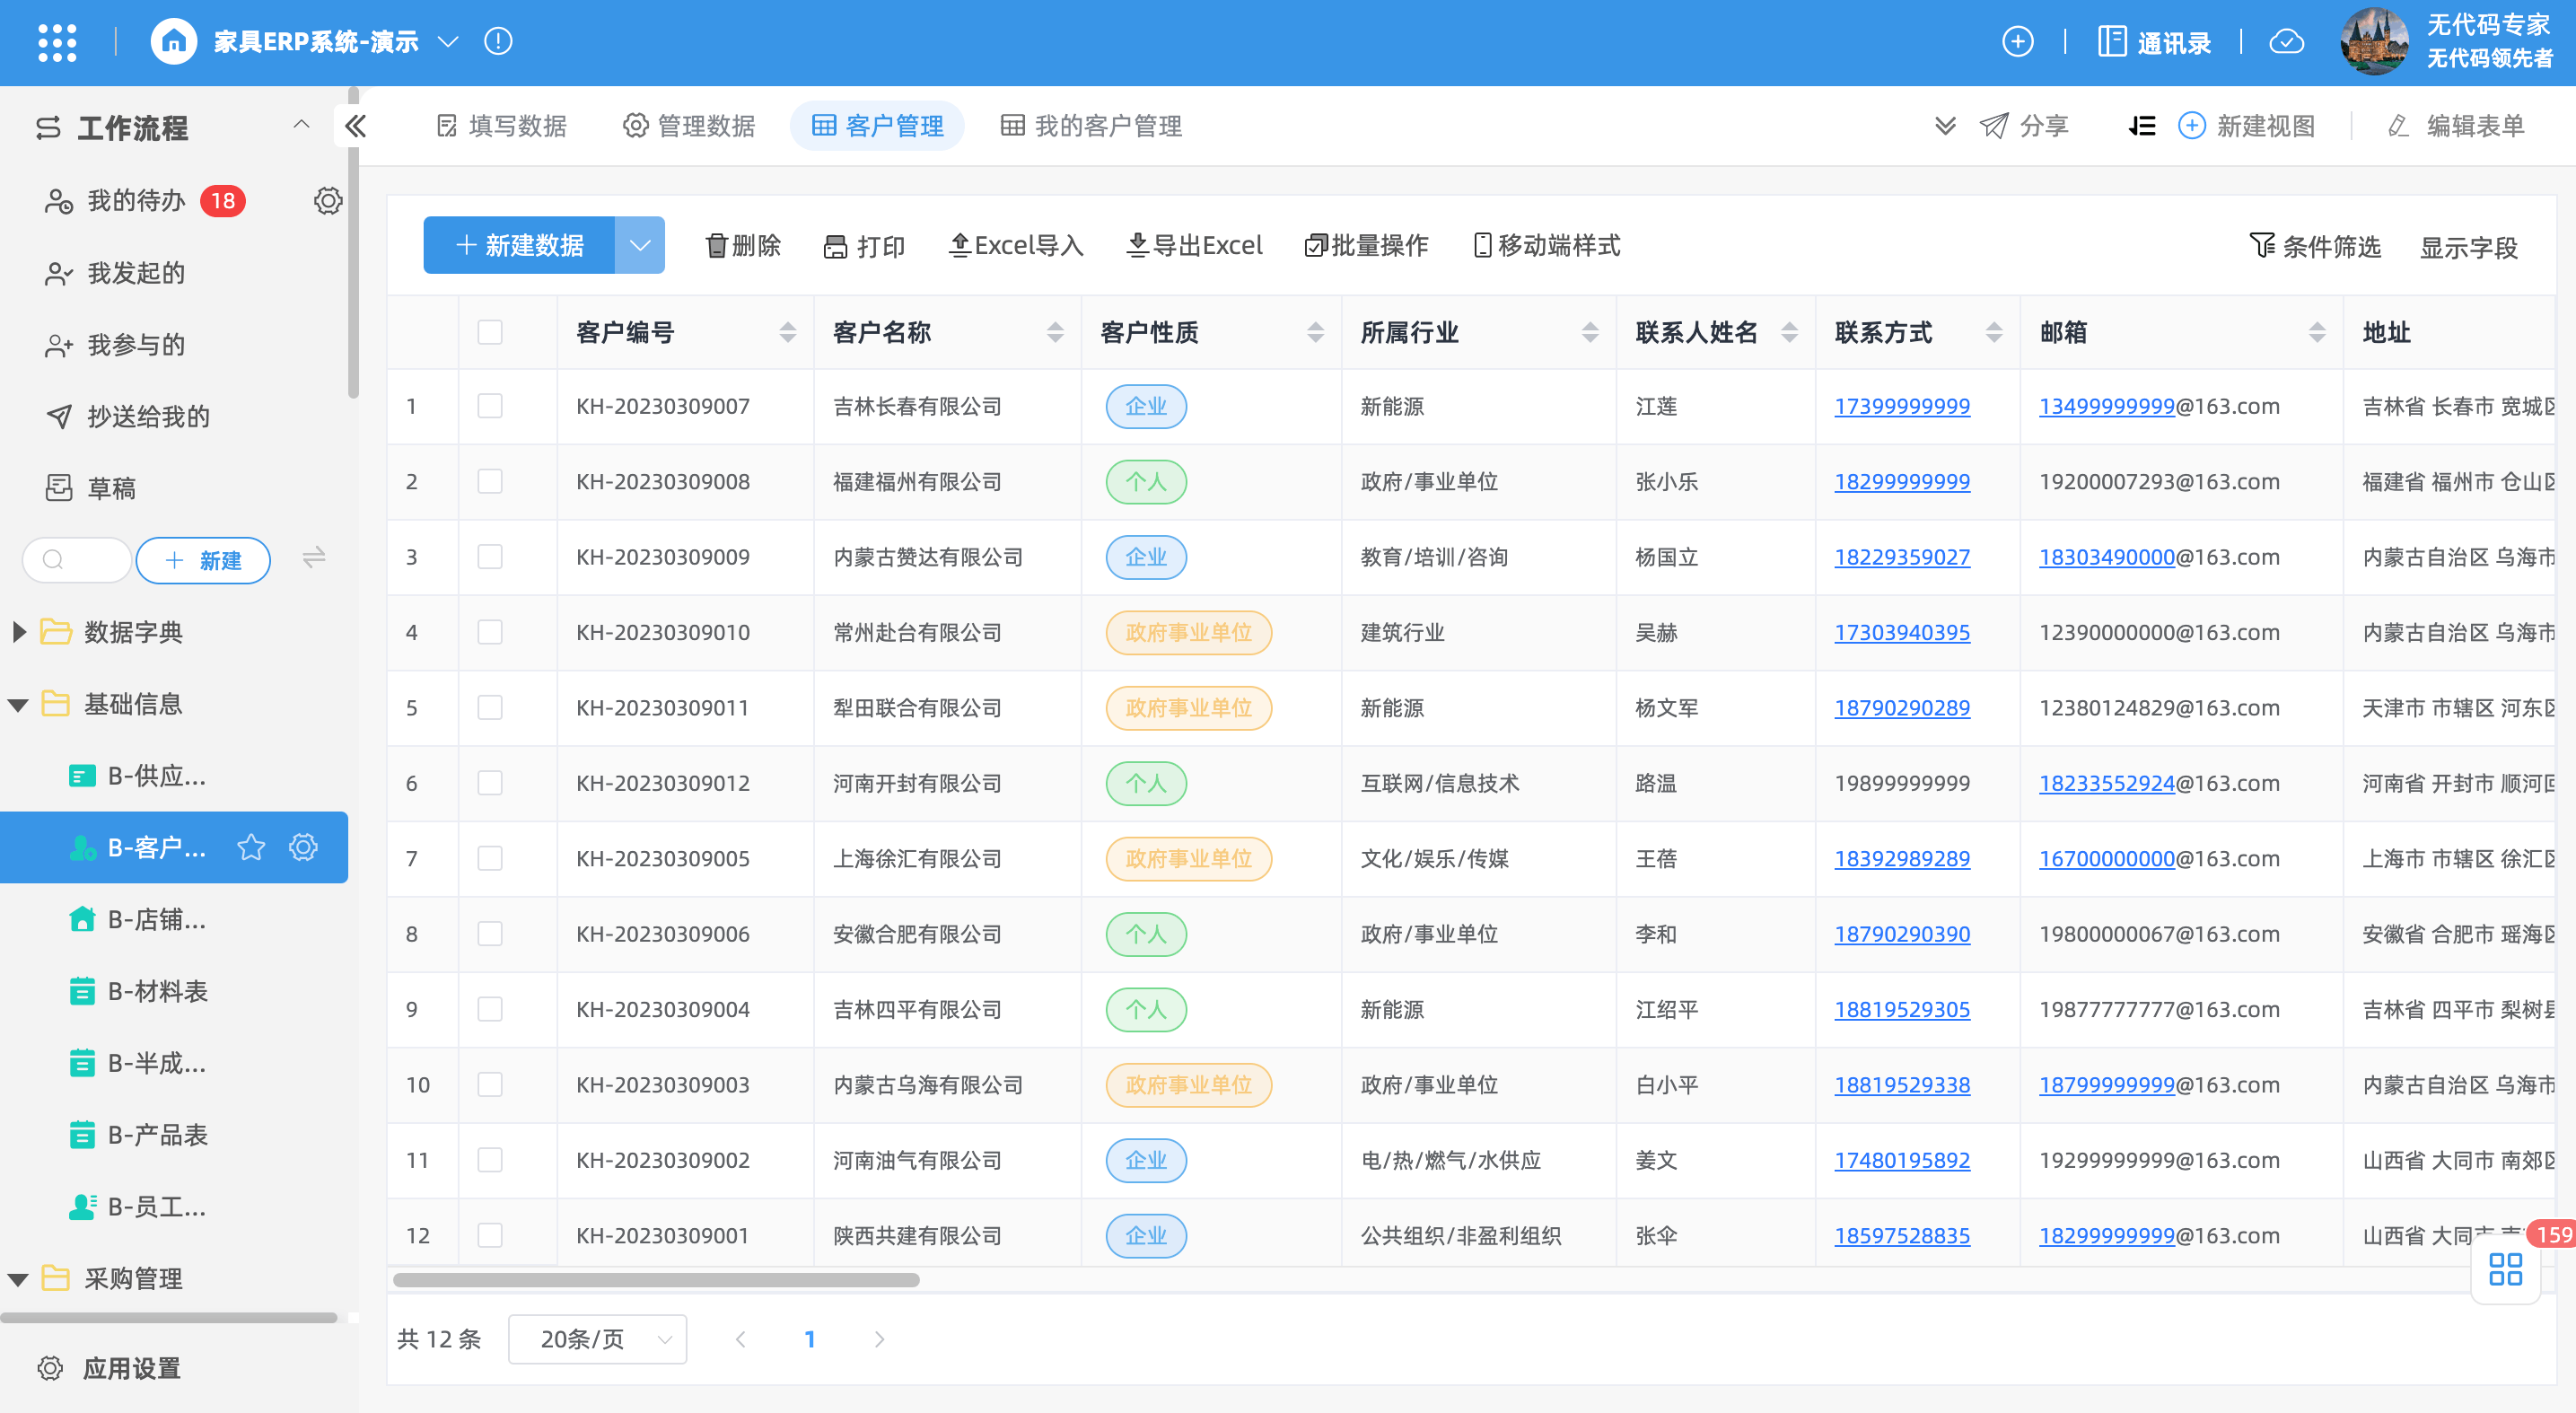Click the cloud sync icon in header
The width and height of the screenshot is (2576, 1413).
tap(2286, 42)
